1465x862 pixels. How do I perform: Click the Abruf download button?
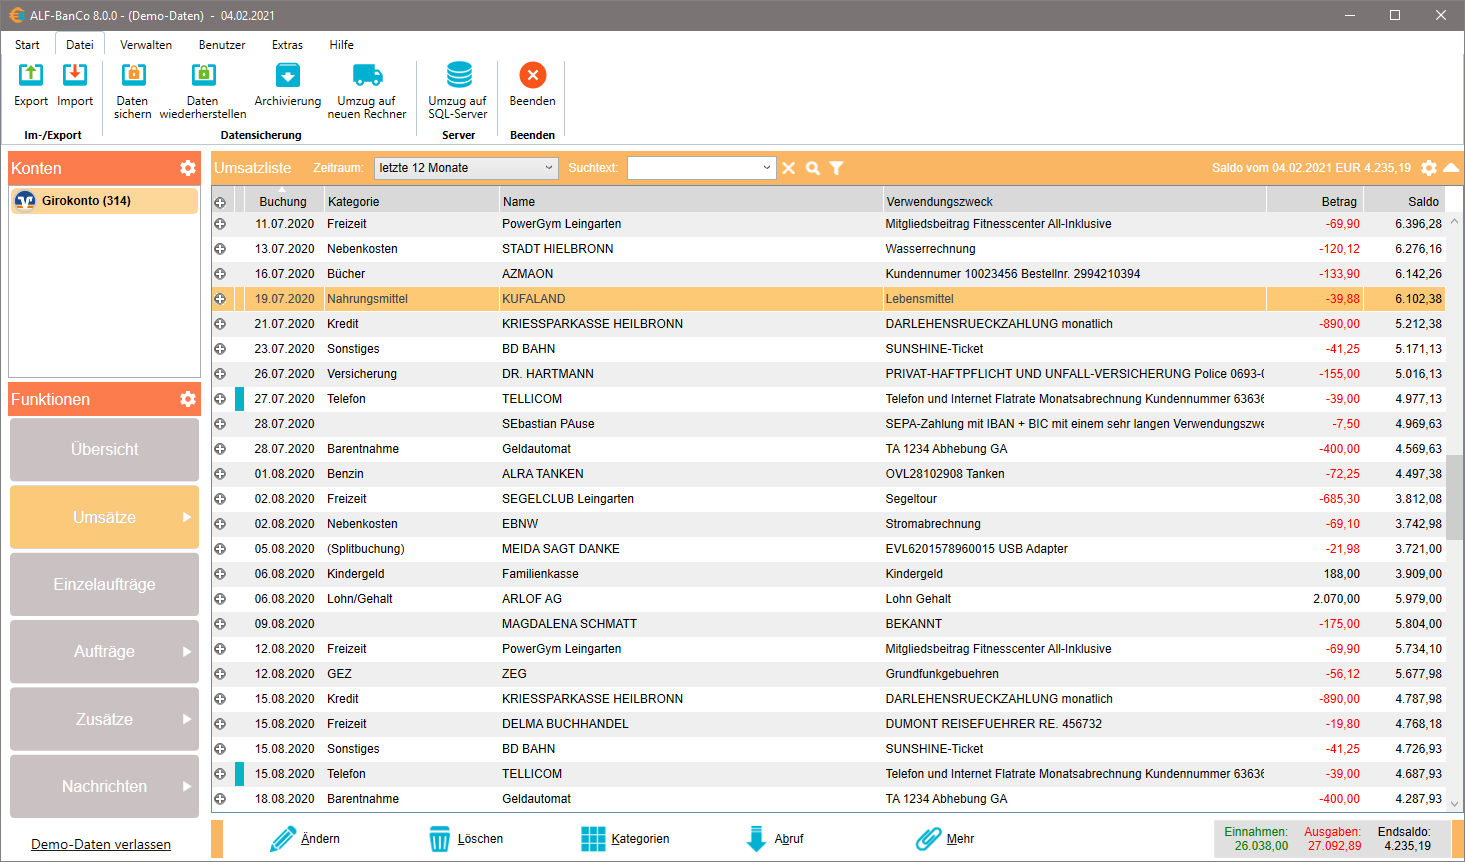pyautogui.click(x=775, y=839)
